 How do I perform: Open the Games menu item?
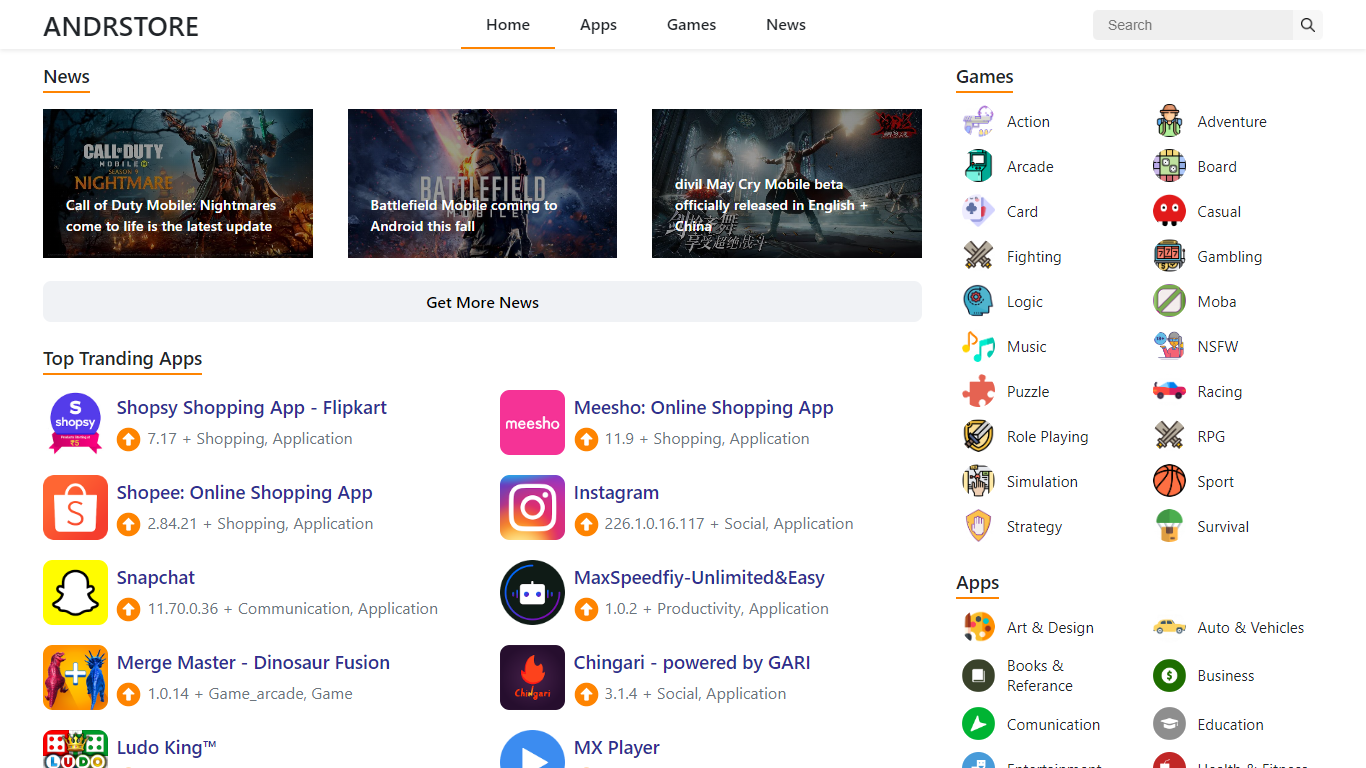click(x=691, y=25)
